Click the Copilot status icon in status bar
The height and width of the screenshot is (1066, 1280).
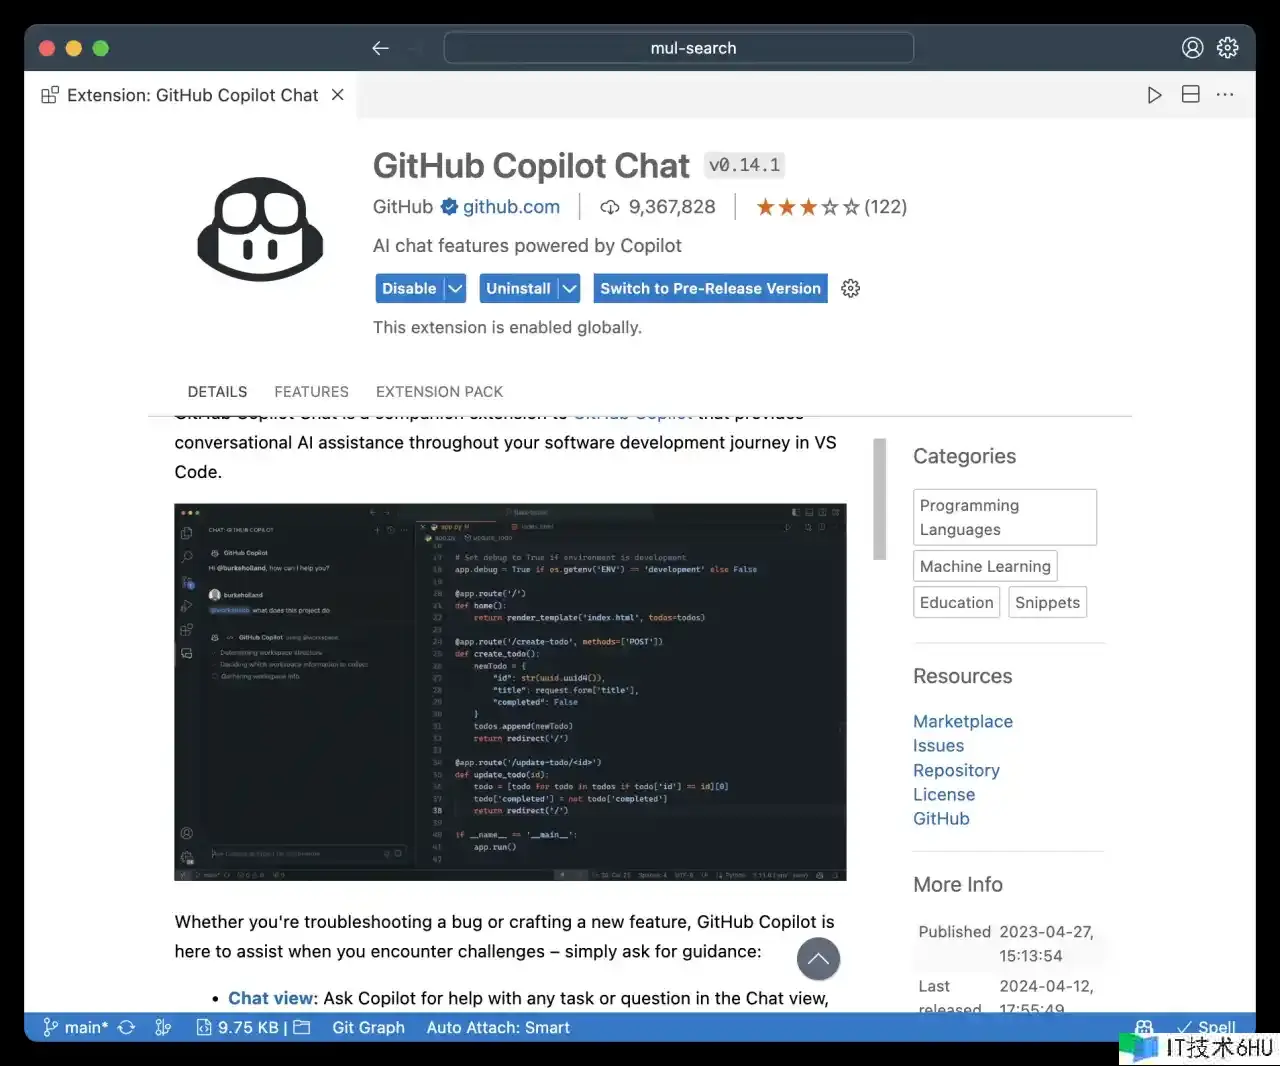[1144, 1026]
